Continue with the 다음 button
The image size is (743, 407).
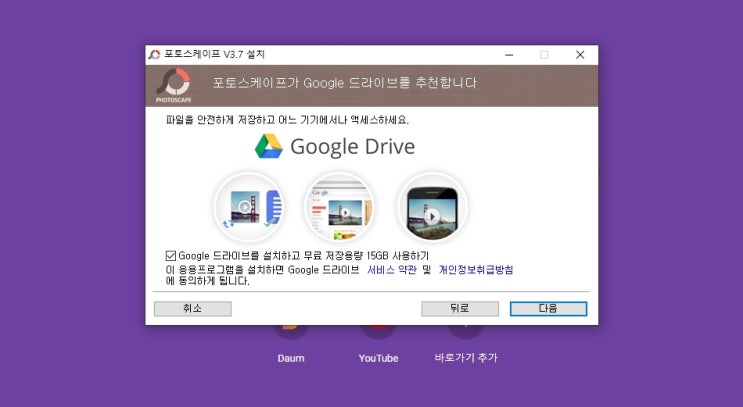548,308
